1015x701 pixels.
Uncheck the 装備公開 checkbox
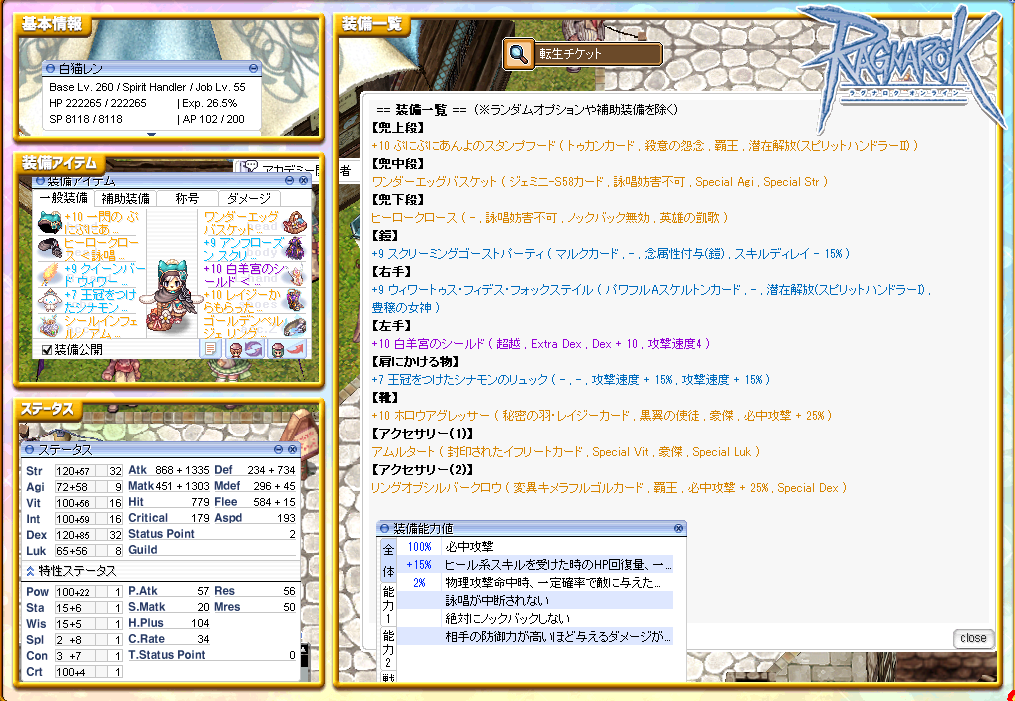coord(46,350)
